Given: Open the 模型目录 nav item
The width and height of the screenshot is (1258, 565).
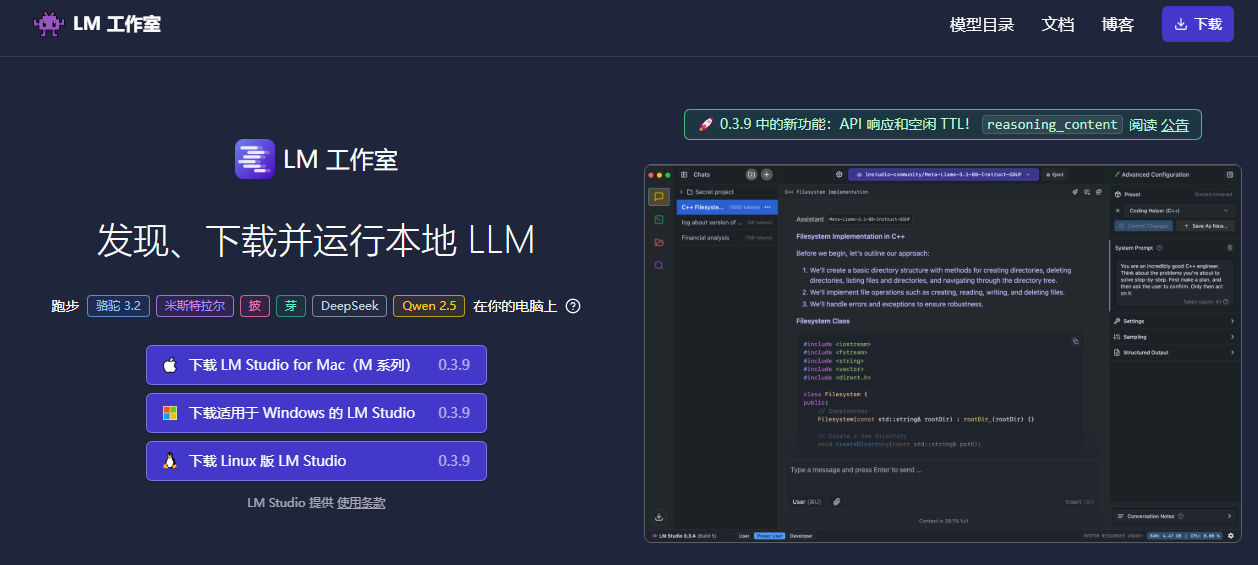Looking at the screenshot, I should pyautogui.click(x=981, y=24).
